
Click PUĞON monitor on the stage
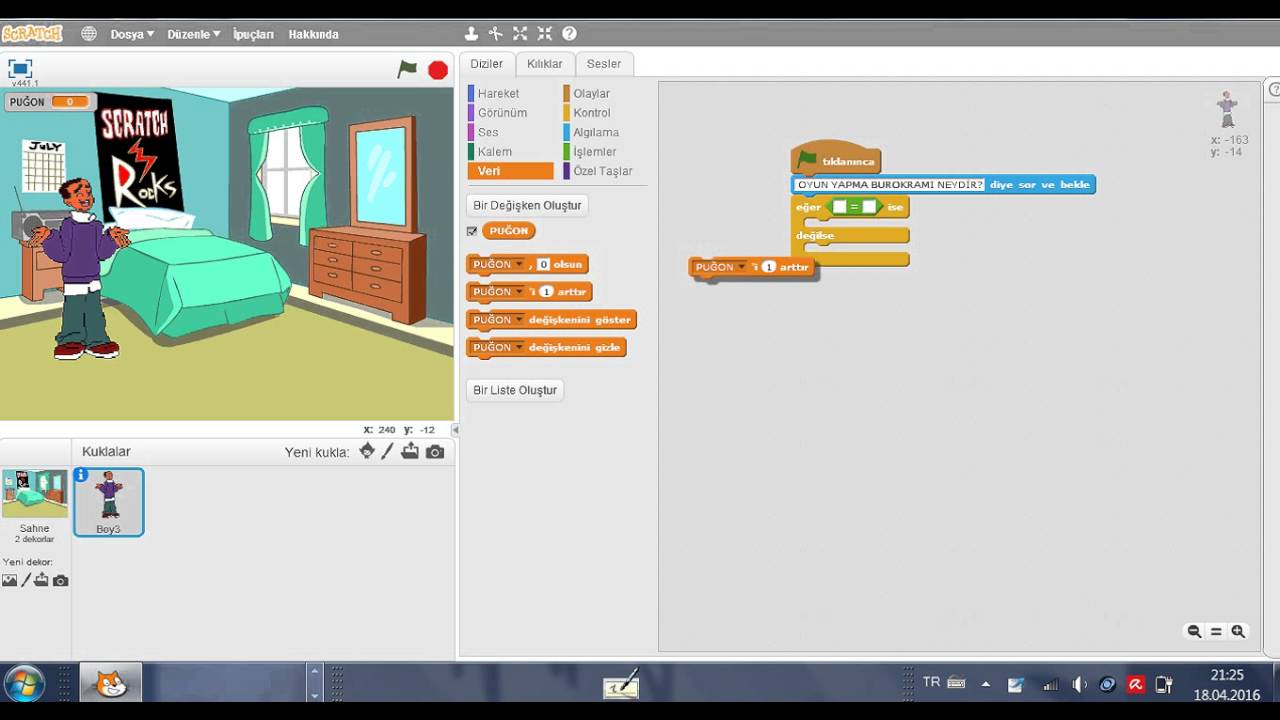click(50, 102)
